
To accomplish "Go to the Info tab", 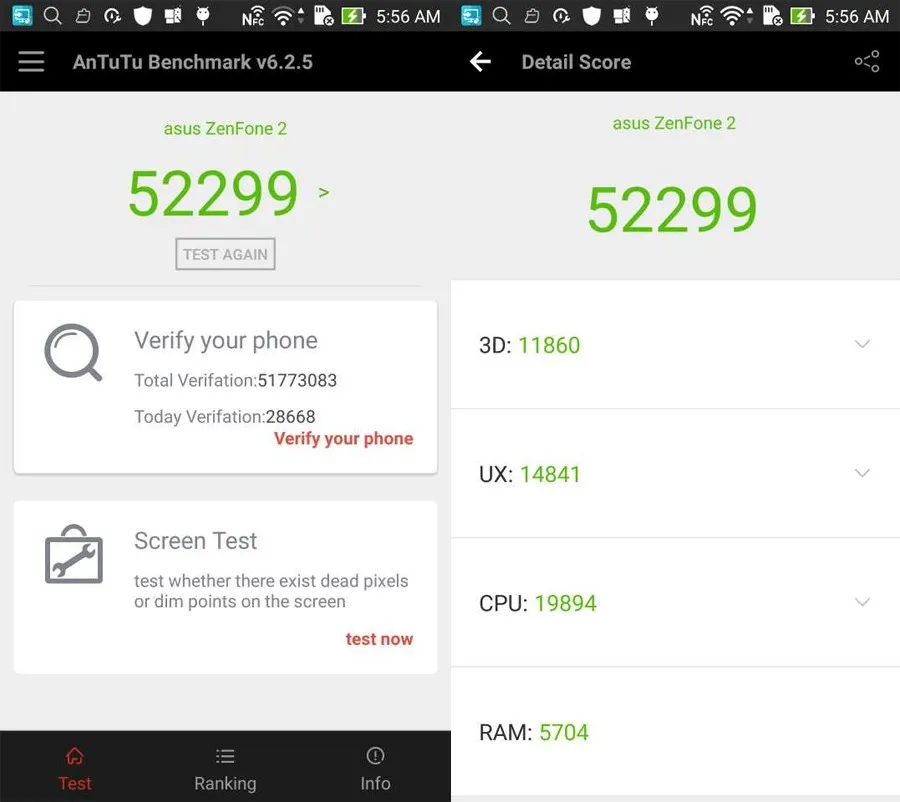I will pos(375,768).
